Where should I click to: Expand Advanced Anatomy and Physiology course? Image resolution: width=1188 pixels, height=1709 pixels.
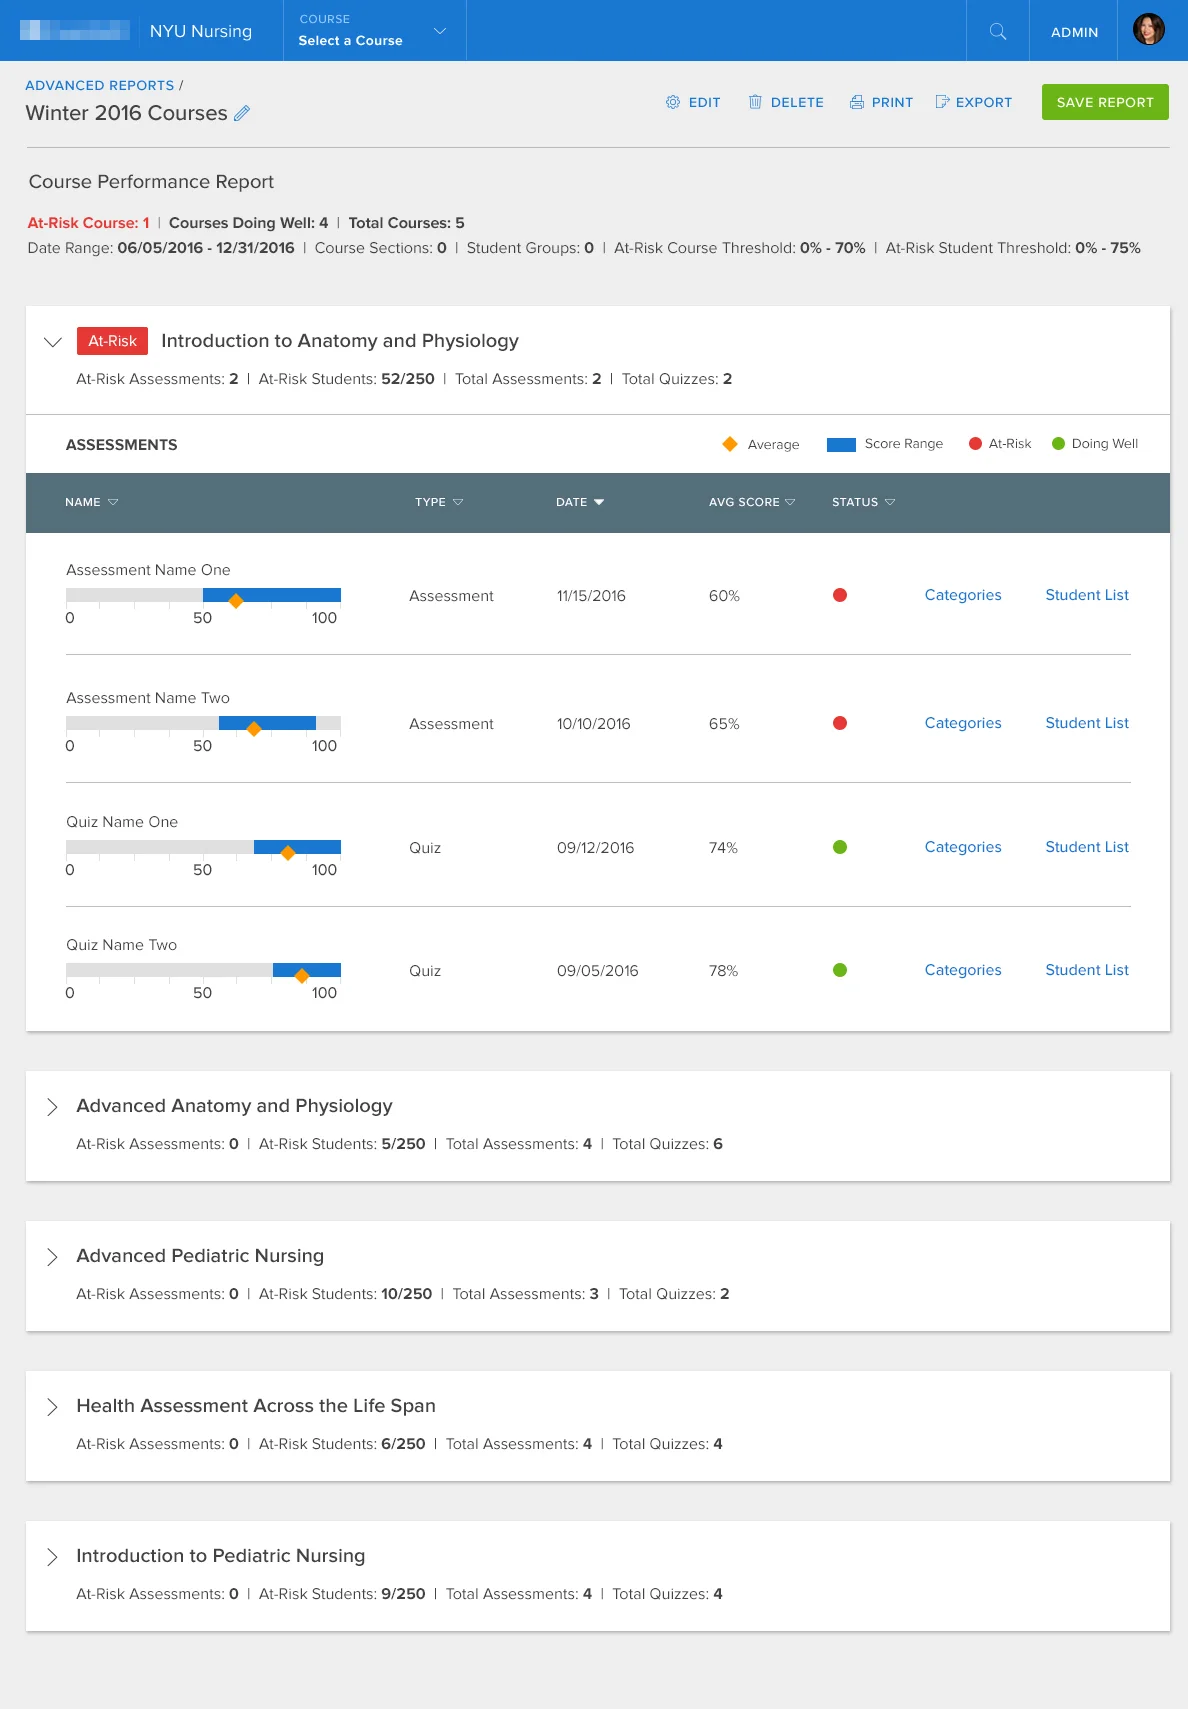(53, 1106)
